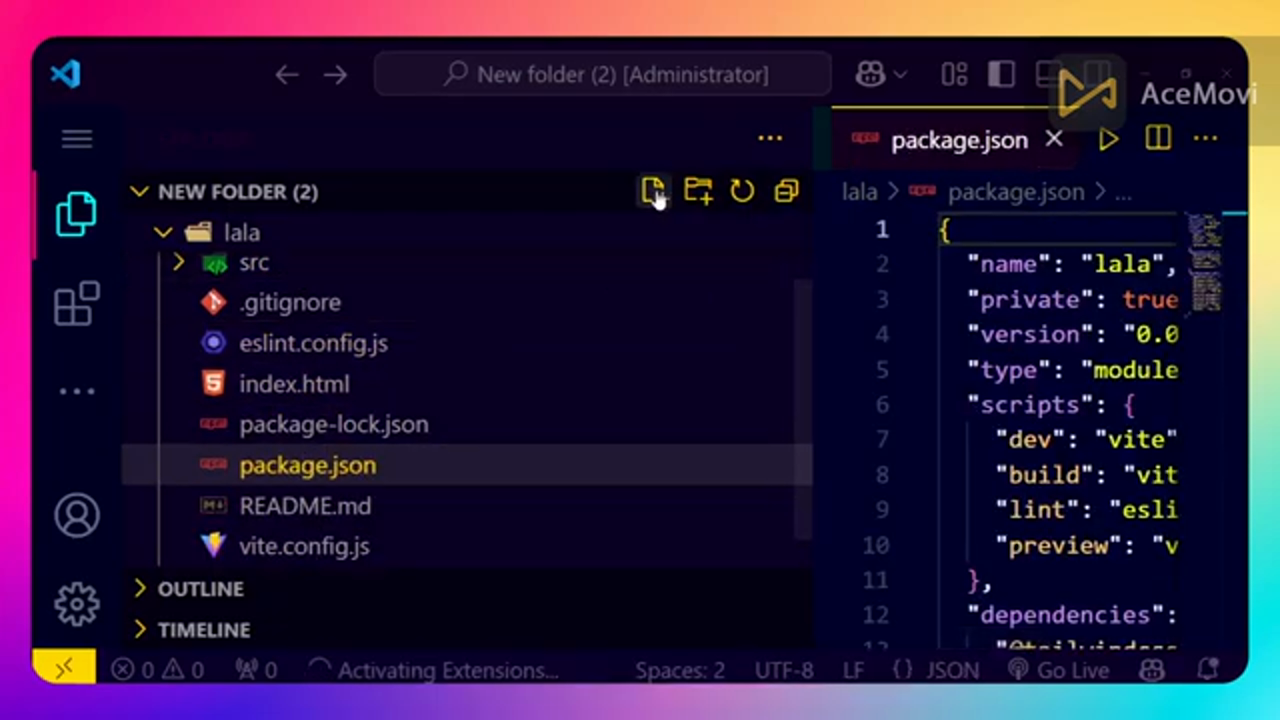1280x720 pixels.
Task: Start Go Live server
Action: [1058, 670]
